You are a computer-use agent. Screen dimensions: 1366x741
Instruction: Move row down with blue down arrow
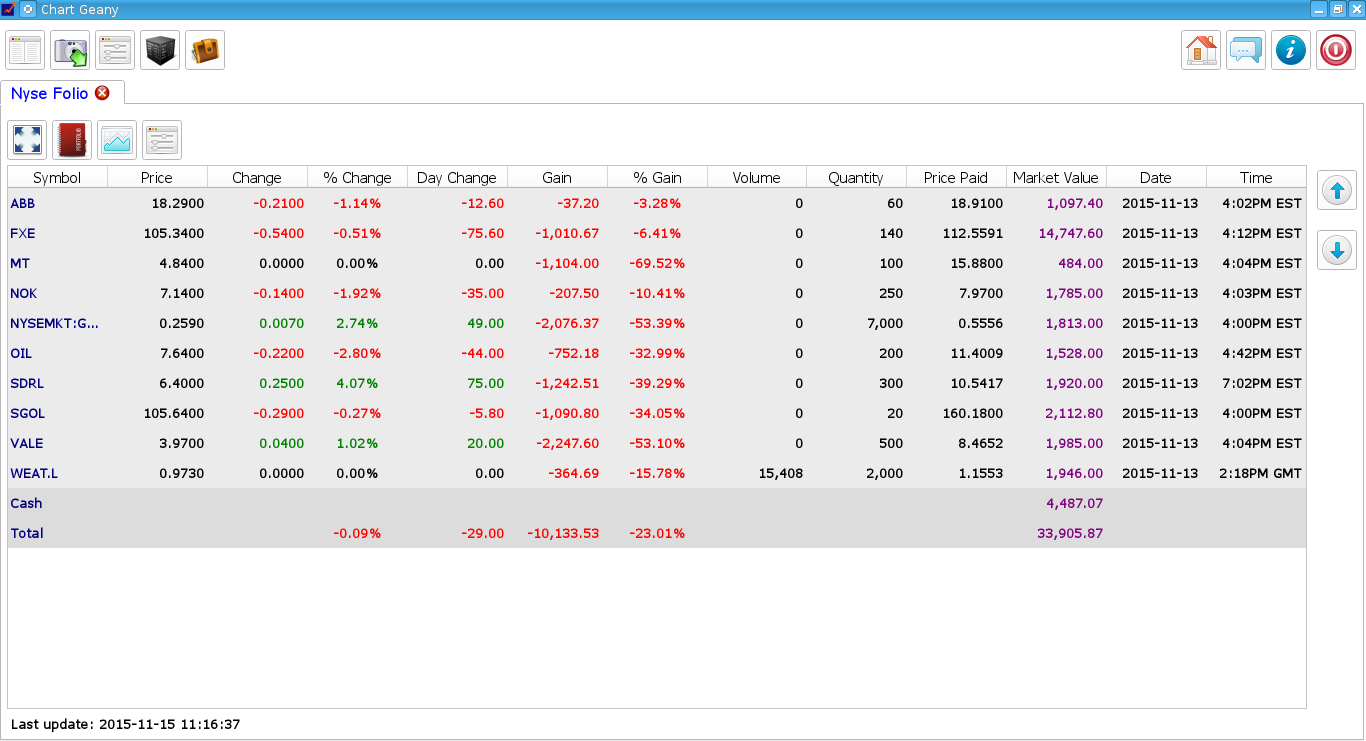(x=1337, y=250)
